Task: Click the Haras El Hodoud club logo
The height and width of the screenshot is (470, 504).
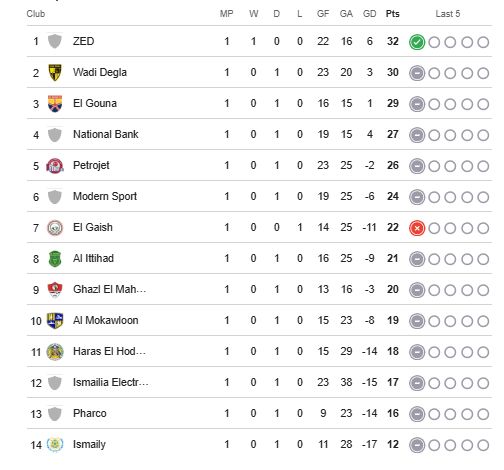Action: tap(55, 352)
